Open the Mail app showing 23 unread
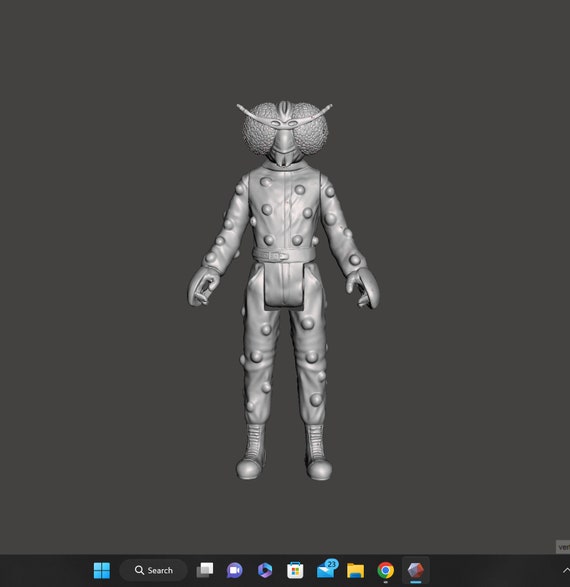Image resolution: width=570 pixels, height=587 pixels. [327, 569]
